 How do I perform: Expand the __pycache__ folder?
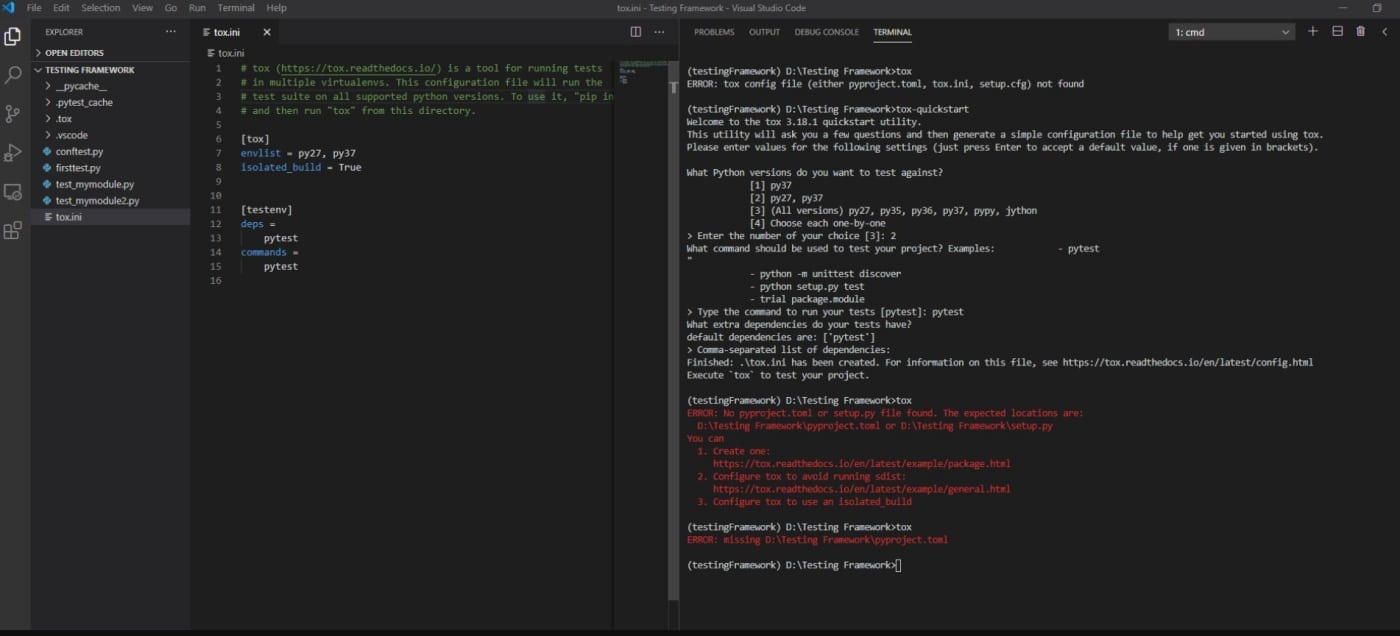pos(110,86)
